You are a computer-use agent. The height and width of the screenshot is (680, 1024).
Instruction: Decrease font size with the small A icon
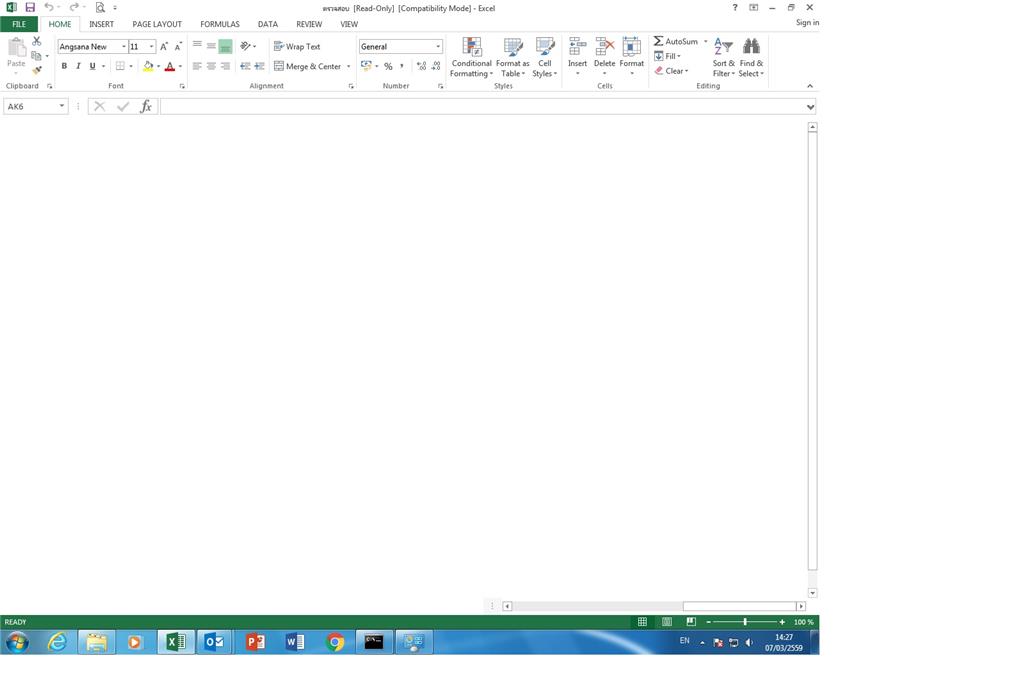click(x=178, y=46)
